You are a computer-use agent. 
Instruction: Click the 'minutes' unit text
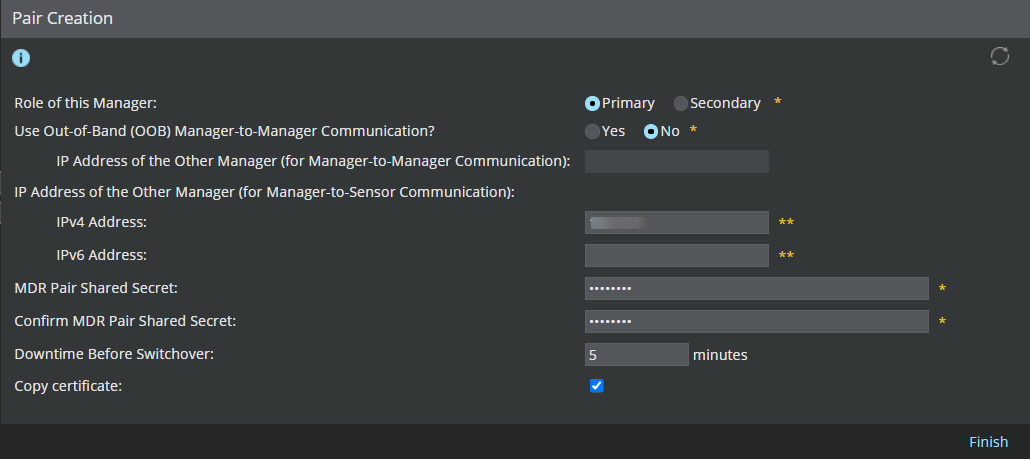point(720,355)
